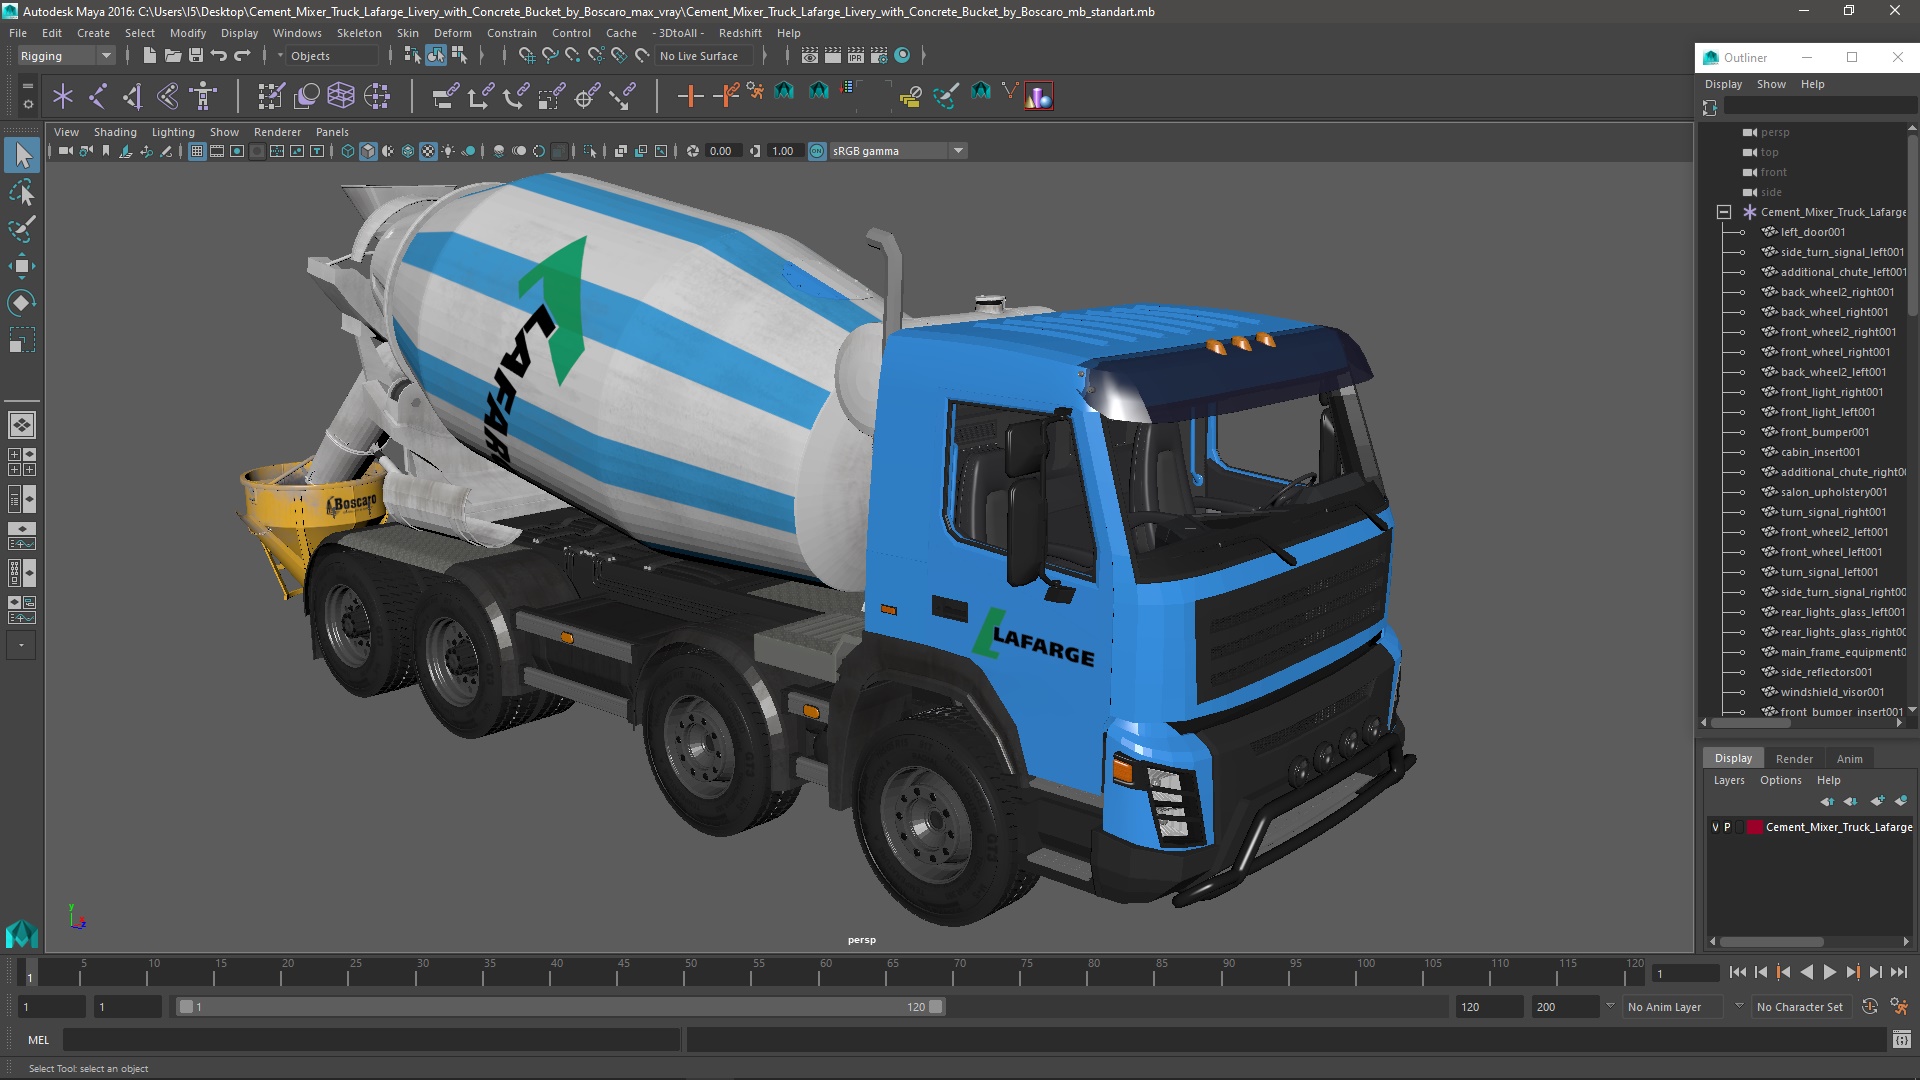
Task: Select windshield_visor001 in the Outliner
Action: (x=1832, y=692)
